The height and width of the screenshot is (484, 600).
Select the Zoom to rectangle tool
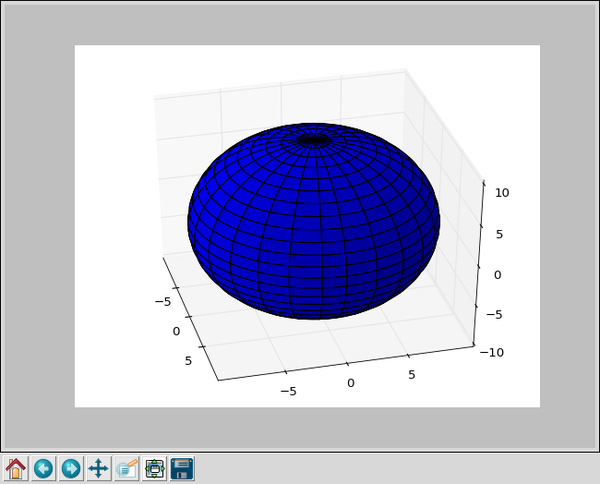pos(126,468)
